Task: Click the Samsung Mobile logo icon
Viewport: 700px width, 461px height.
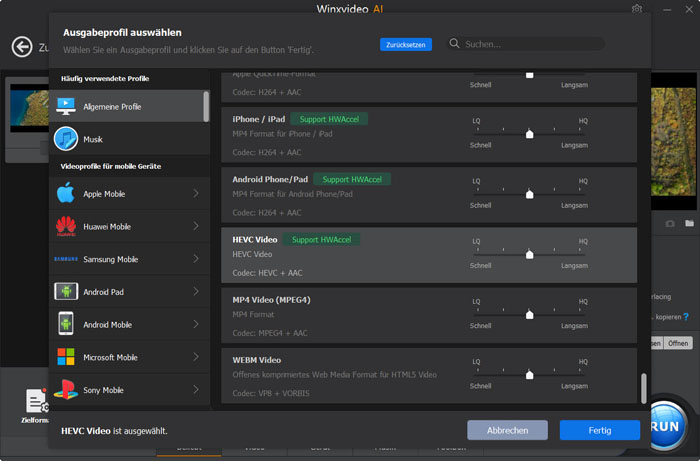Action: point(66,259)
